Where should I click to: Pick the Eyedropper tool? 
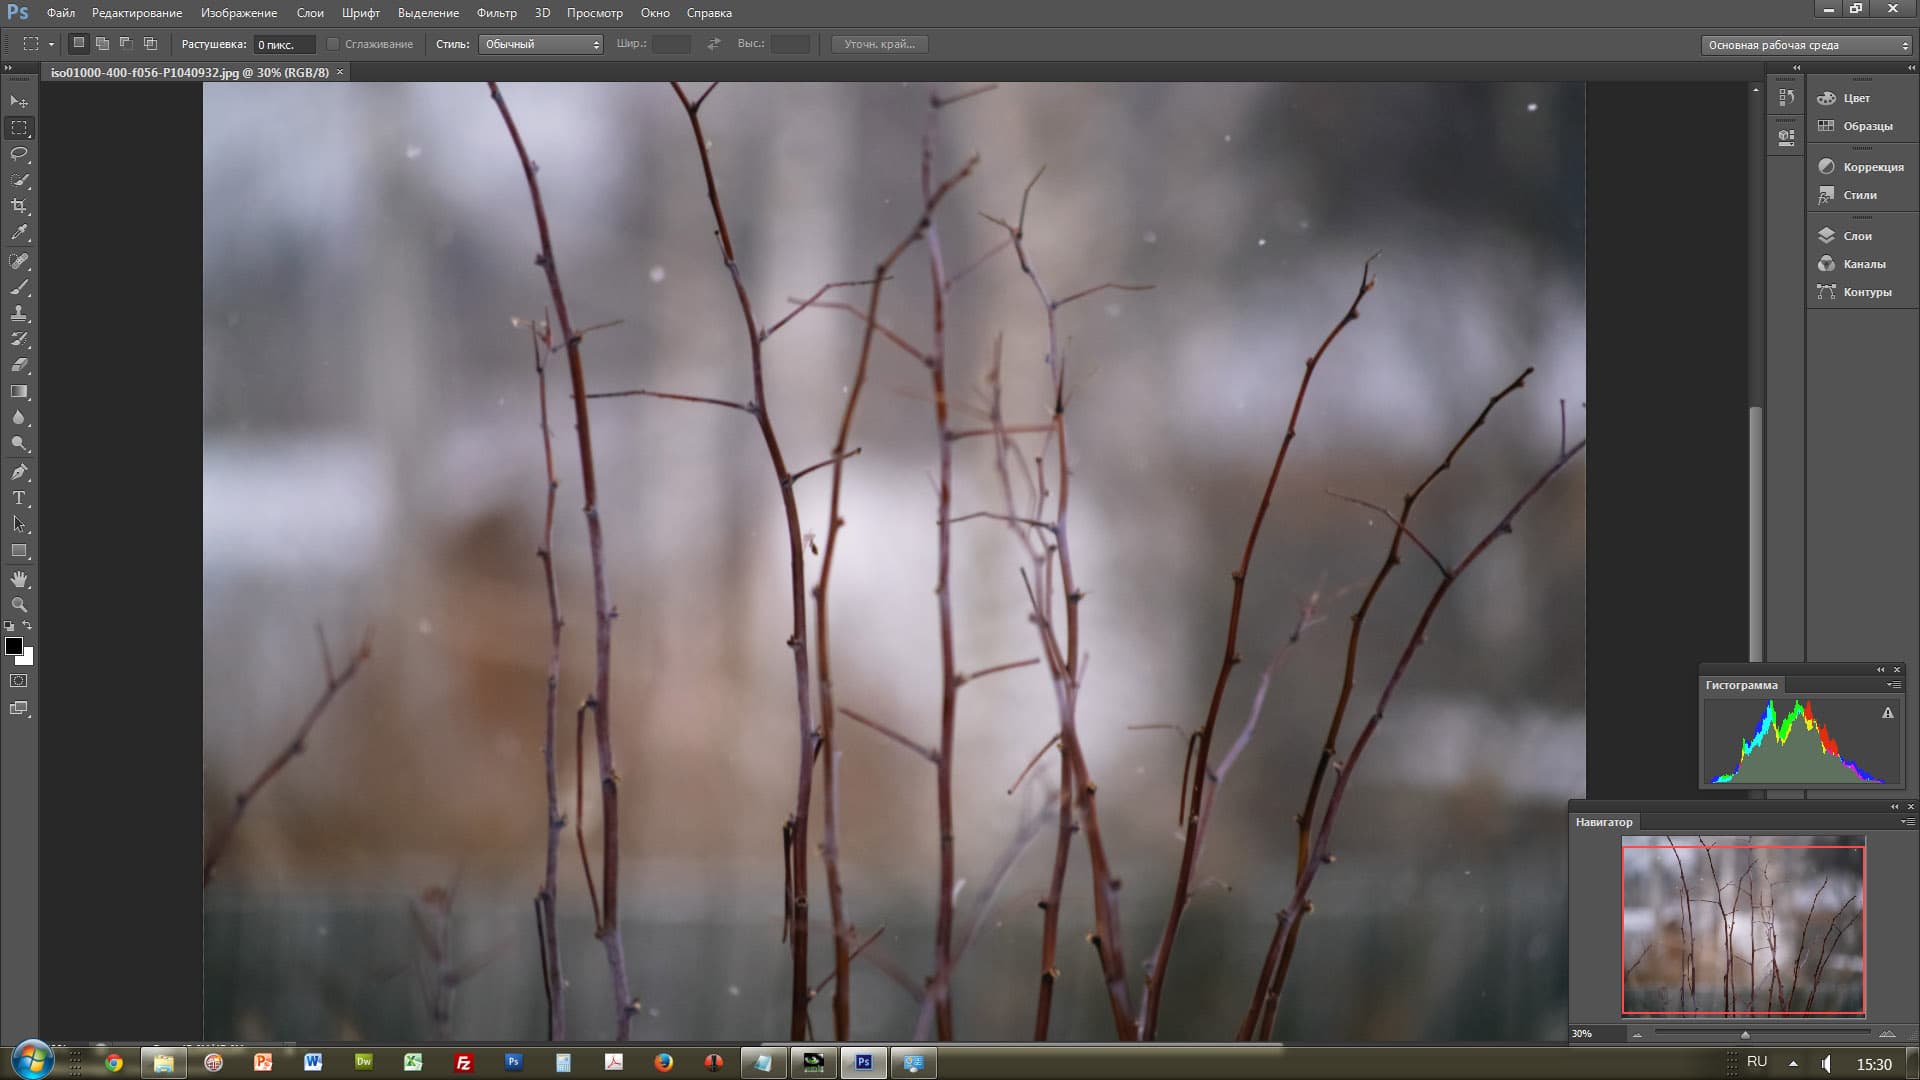point(19,232)
